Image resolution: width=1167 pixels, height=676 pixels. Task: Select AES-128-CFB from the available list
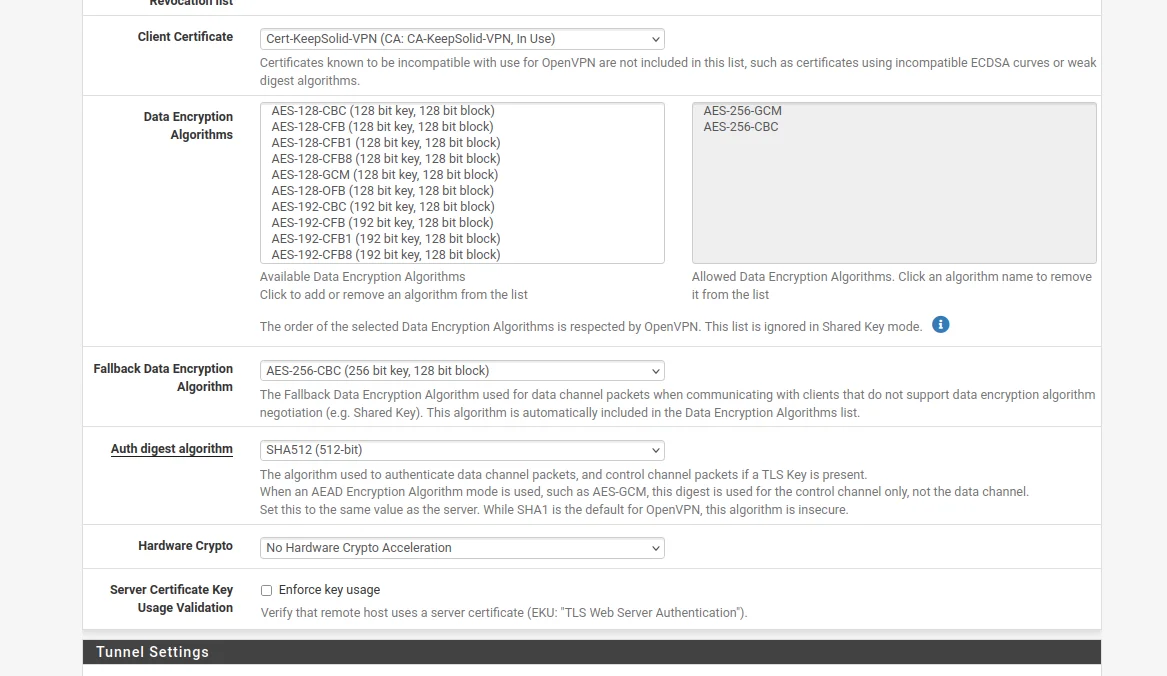382,127
